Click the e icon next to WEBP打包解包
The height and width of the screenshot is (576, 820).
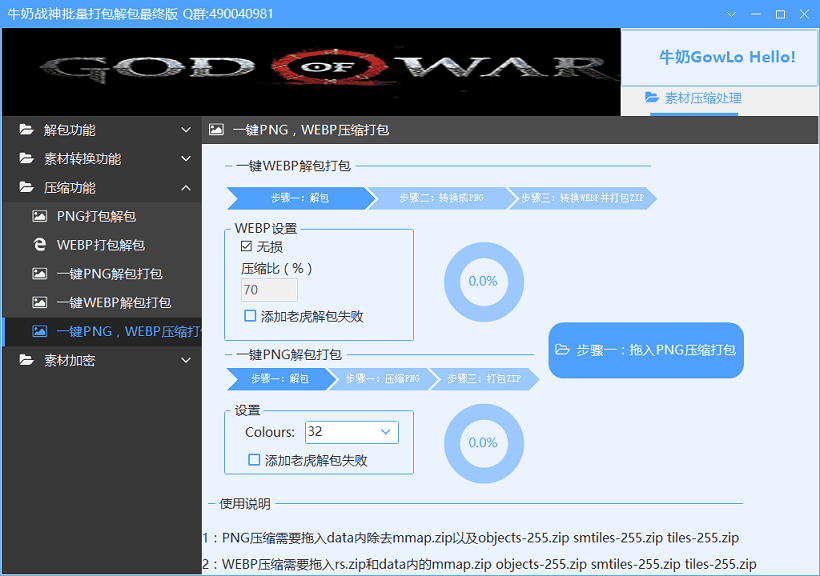click(x=40, y=245)
